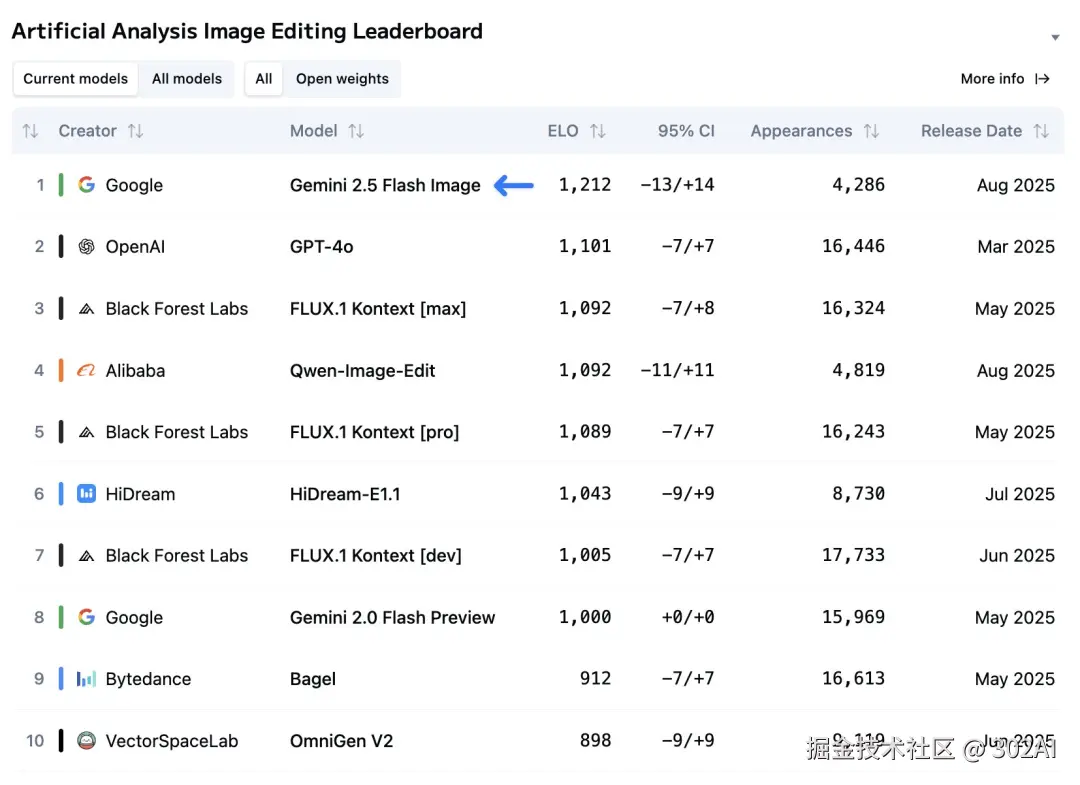The width and height of the screenshot is (1080, 785).
Task: Select FLUX.1 Kontext [pro] model name
Action: point(375,432)
